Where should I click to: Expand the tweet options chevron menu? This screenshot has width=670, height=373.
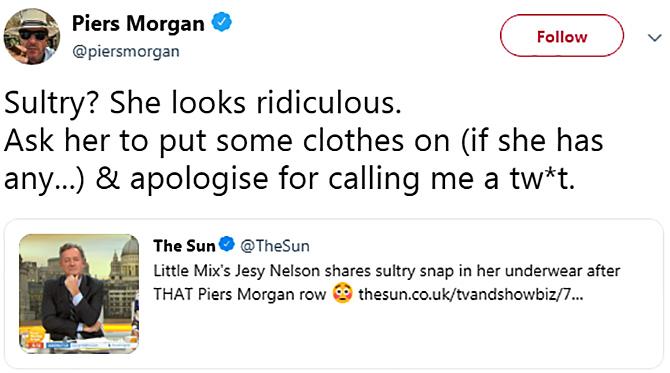654,38
